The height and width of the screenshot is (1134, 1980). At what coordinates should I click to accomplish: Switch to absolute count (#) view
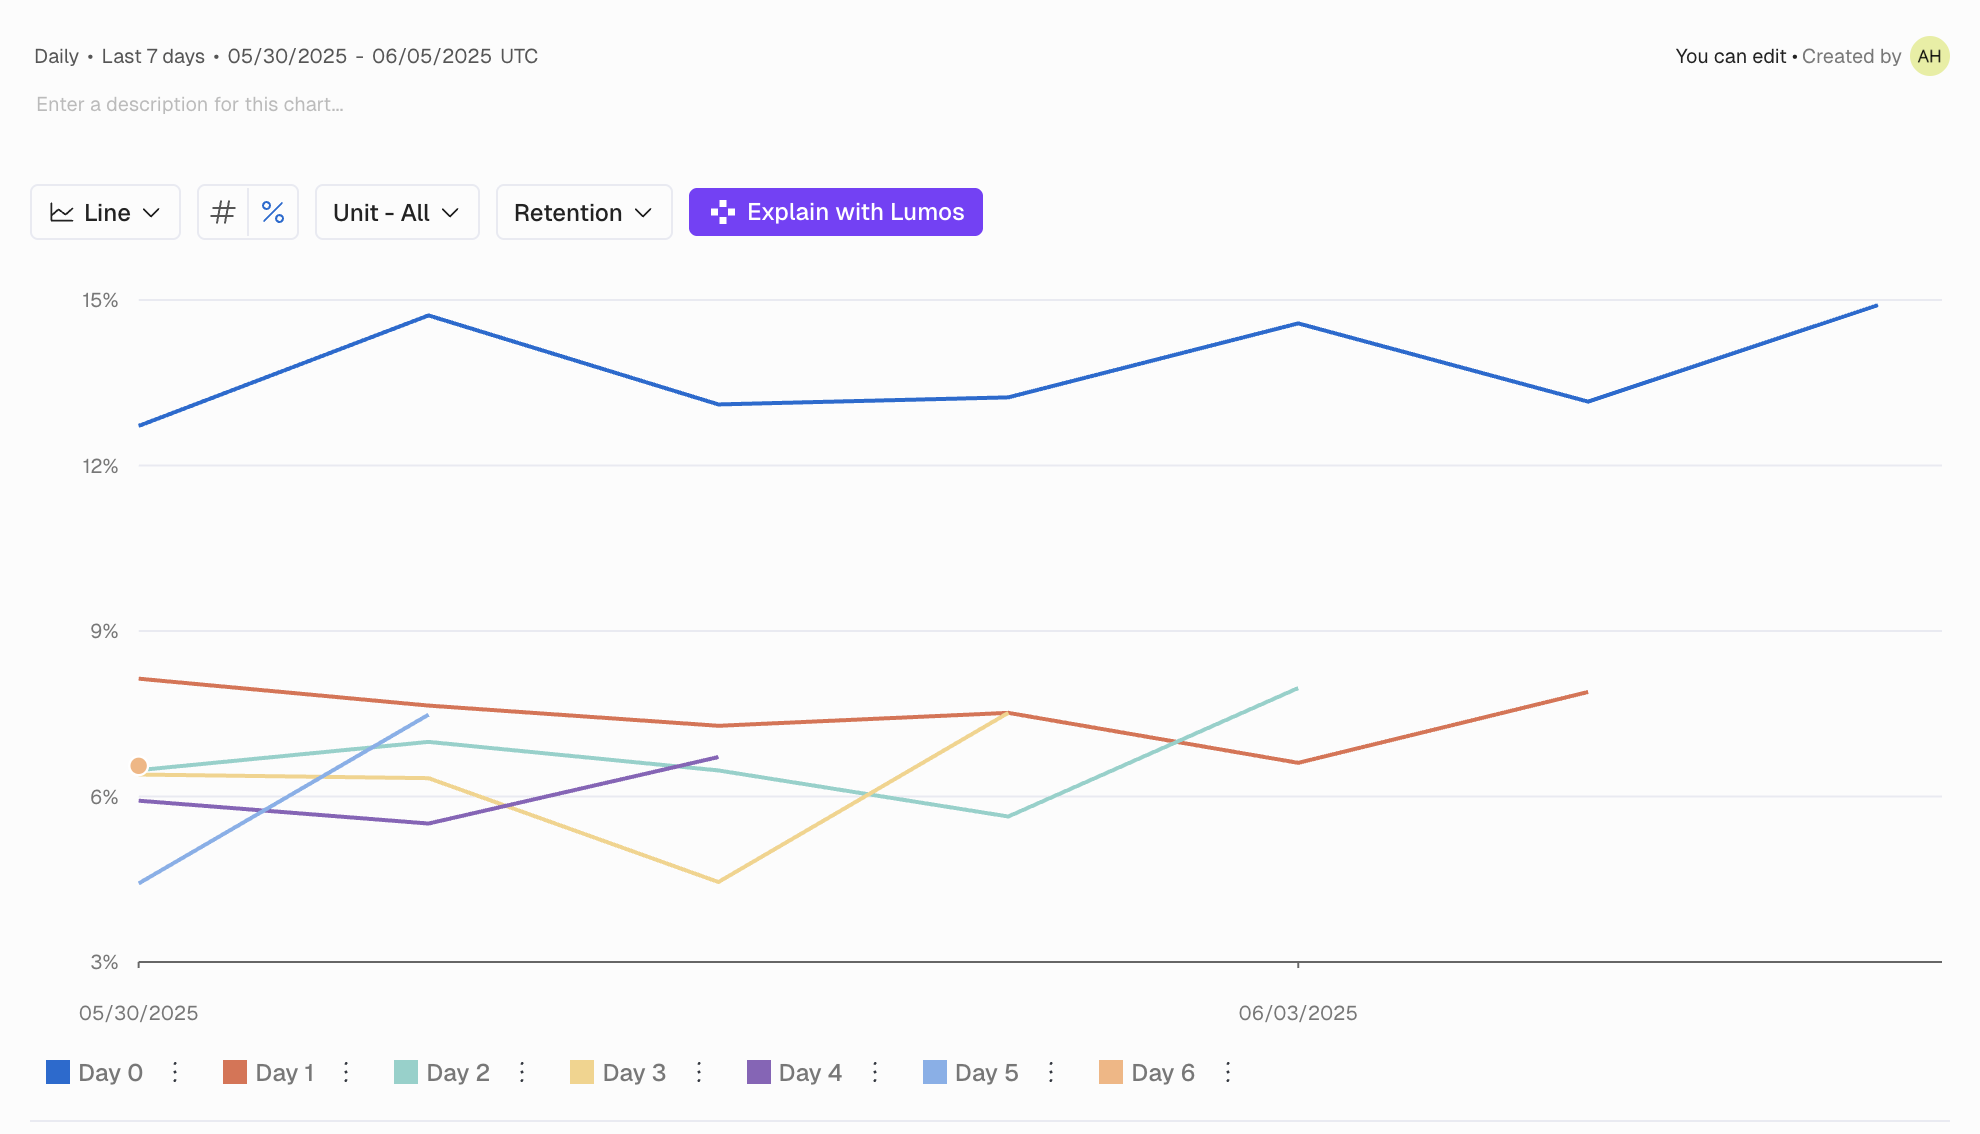coord(223,212)
